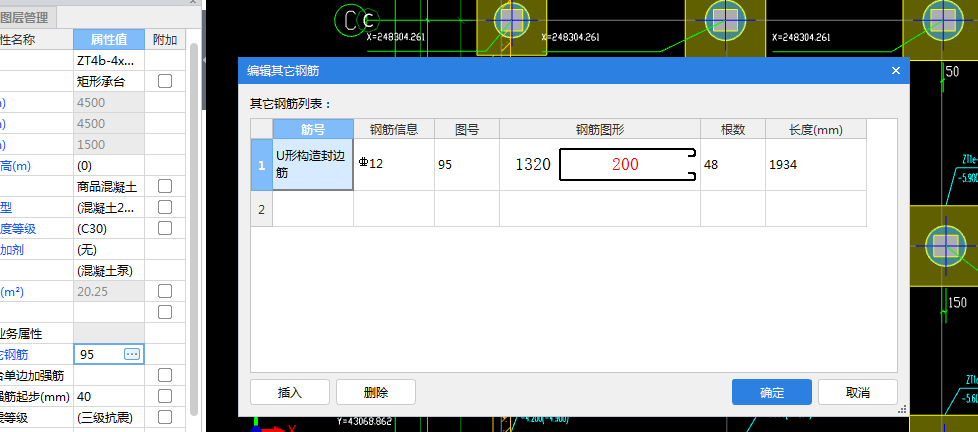
Task: Click the 插入 button
Action: (290, 392)
